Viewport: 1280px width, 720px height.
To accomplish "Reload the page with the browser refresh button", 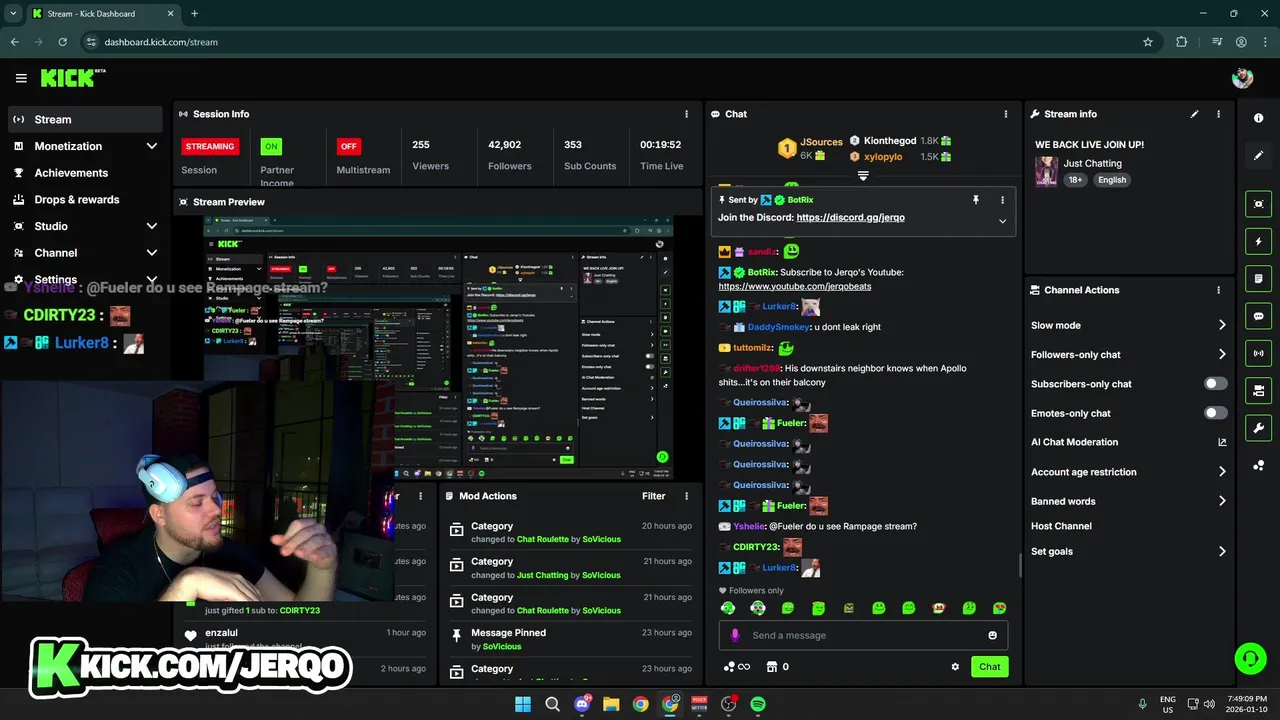I will 62,42.
